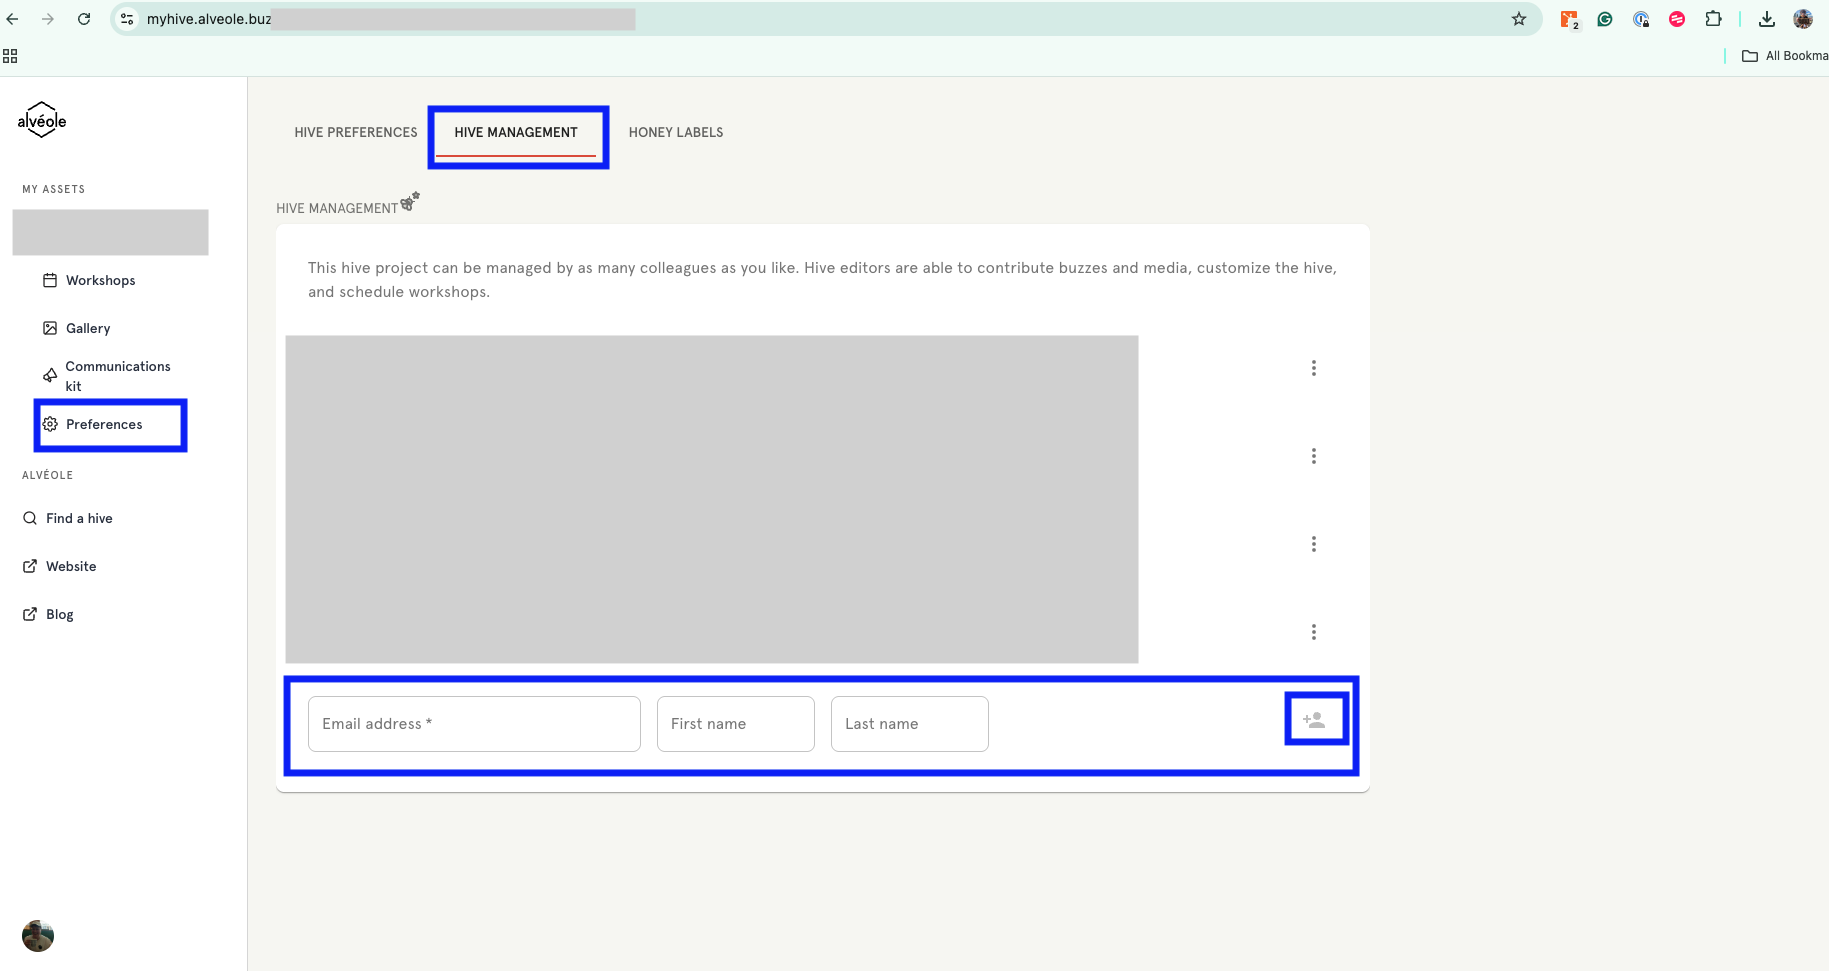Open the first row's three-dot options menu
The width and height of the screenshot is (1829, 971).
(1314, 368)
